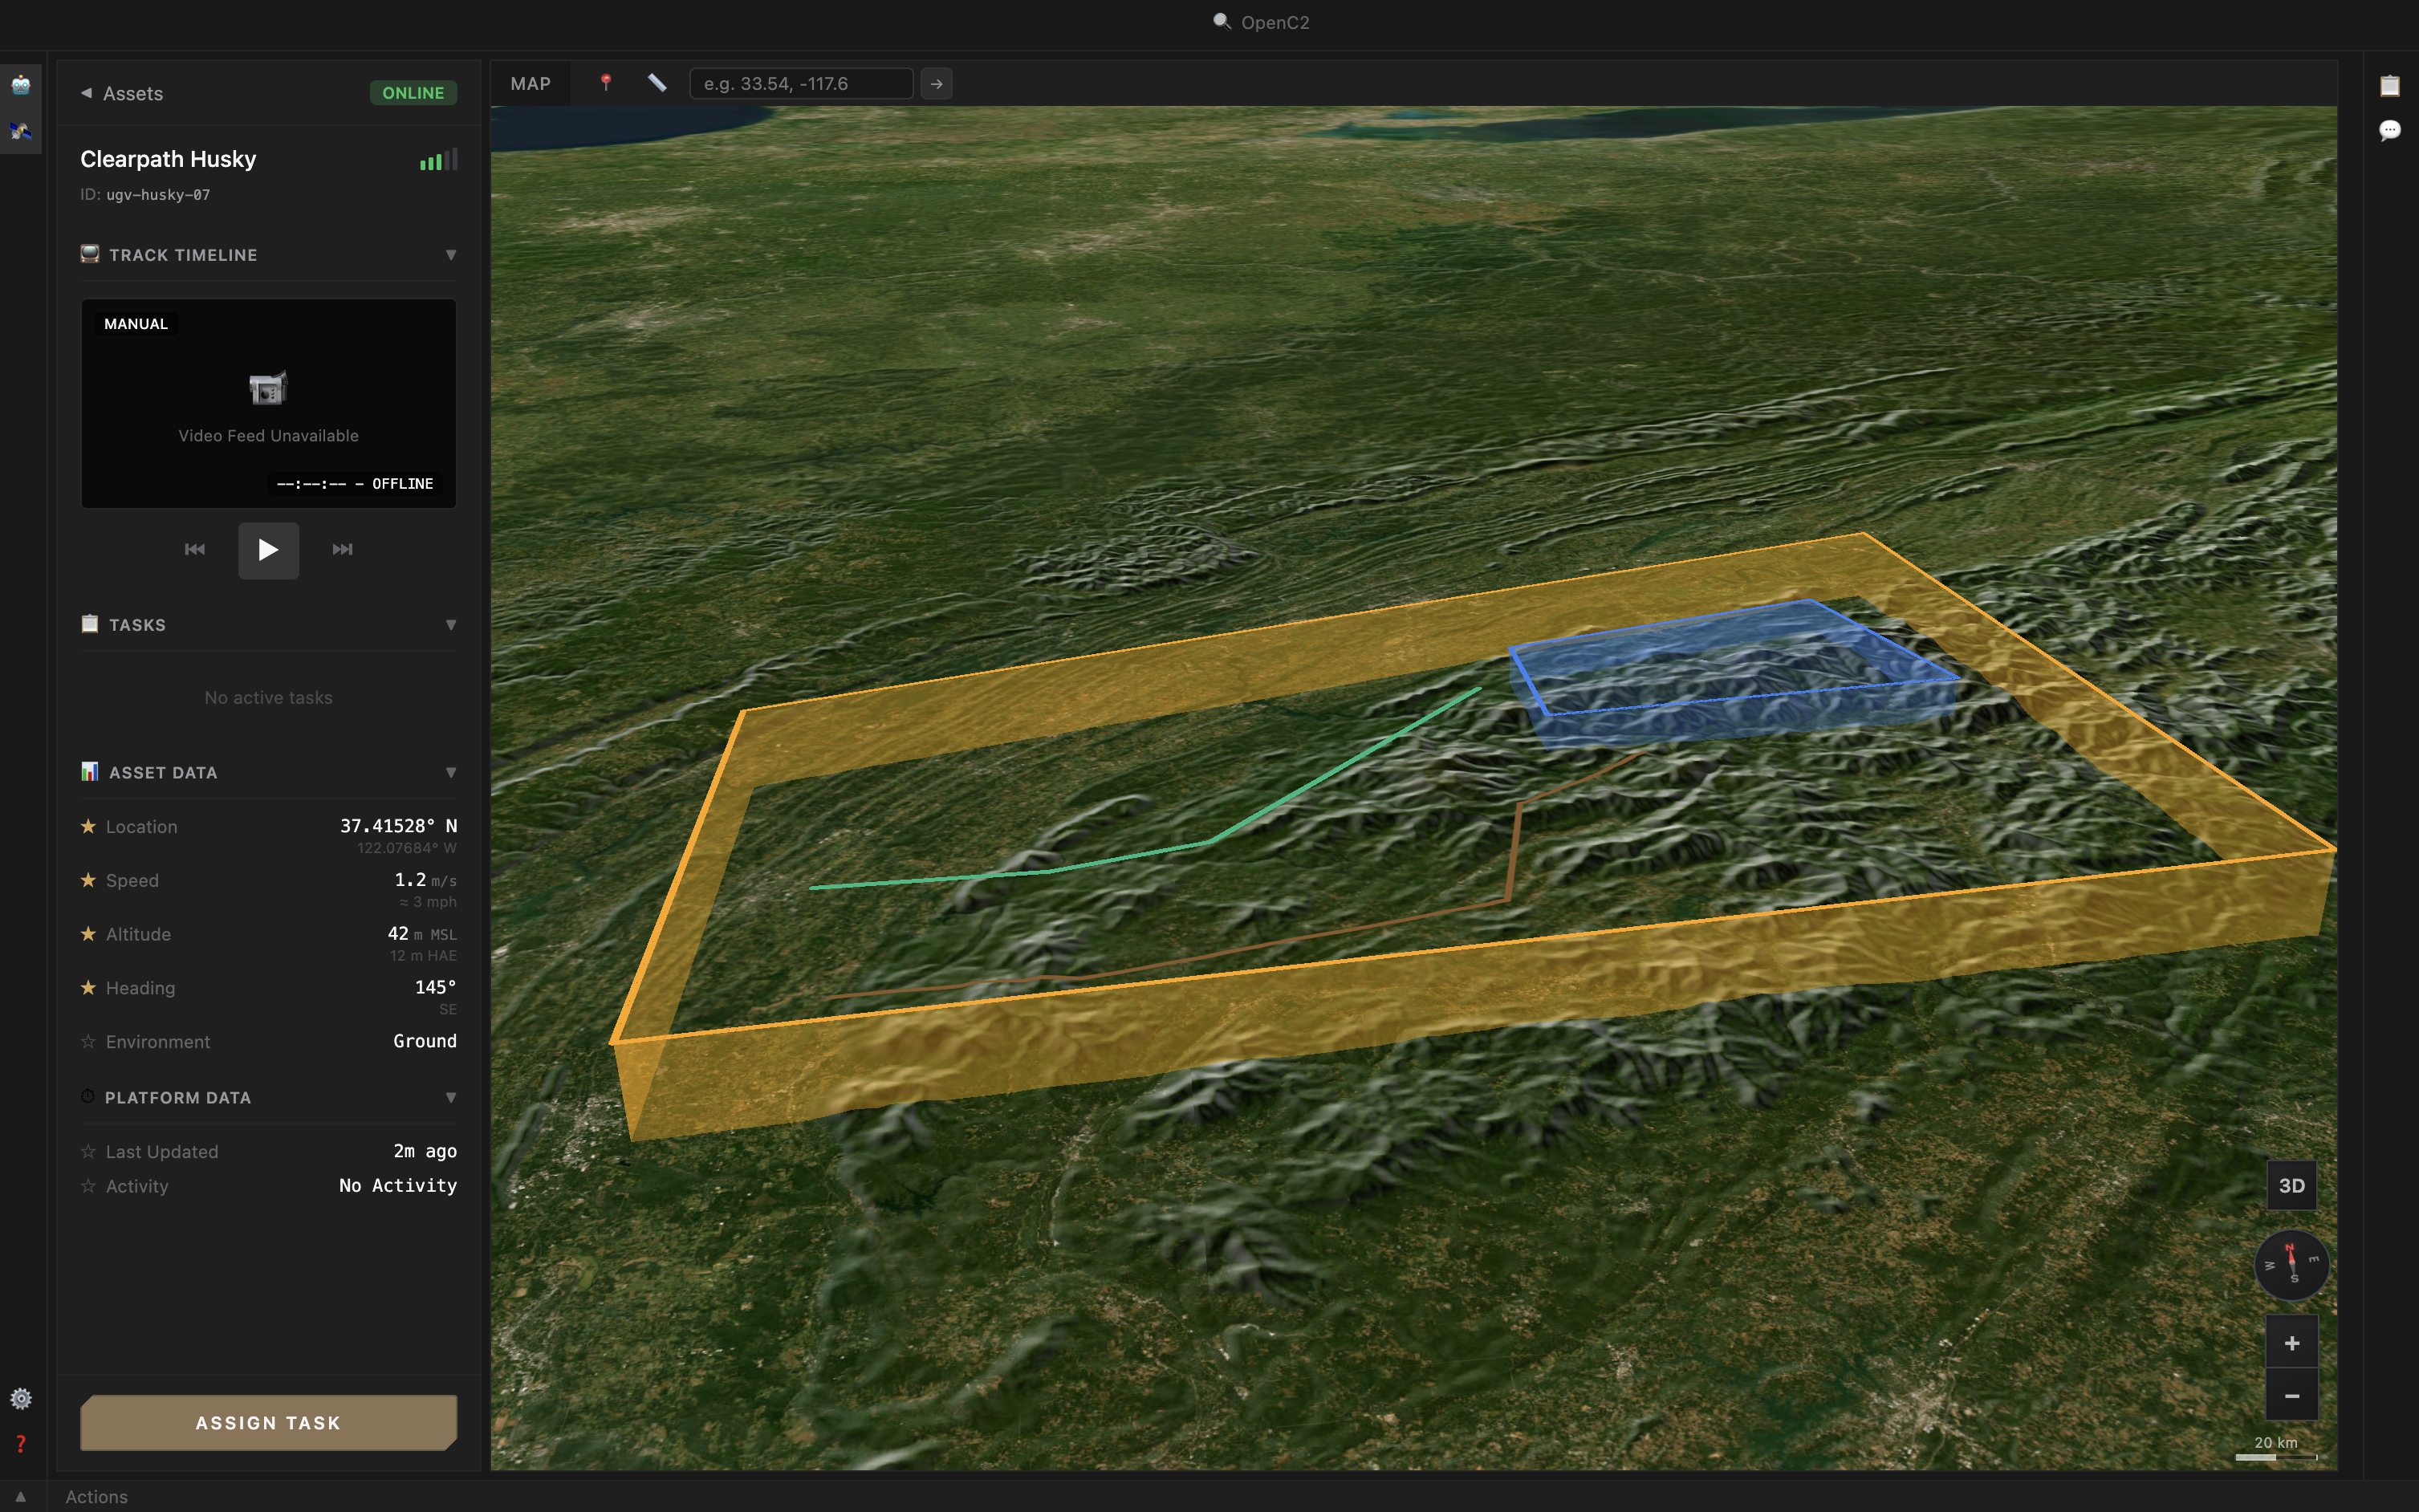
Task: Select the ruler measure tool
Action: point(657,83)
